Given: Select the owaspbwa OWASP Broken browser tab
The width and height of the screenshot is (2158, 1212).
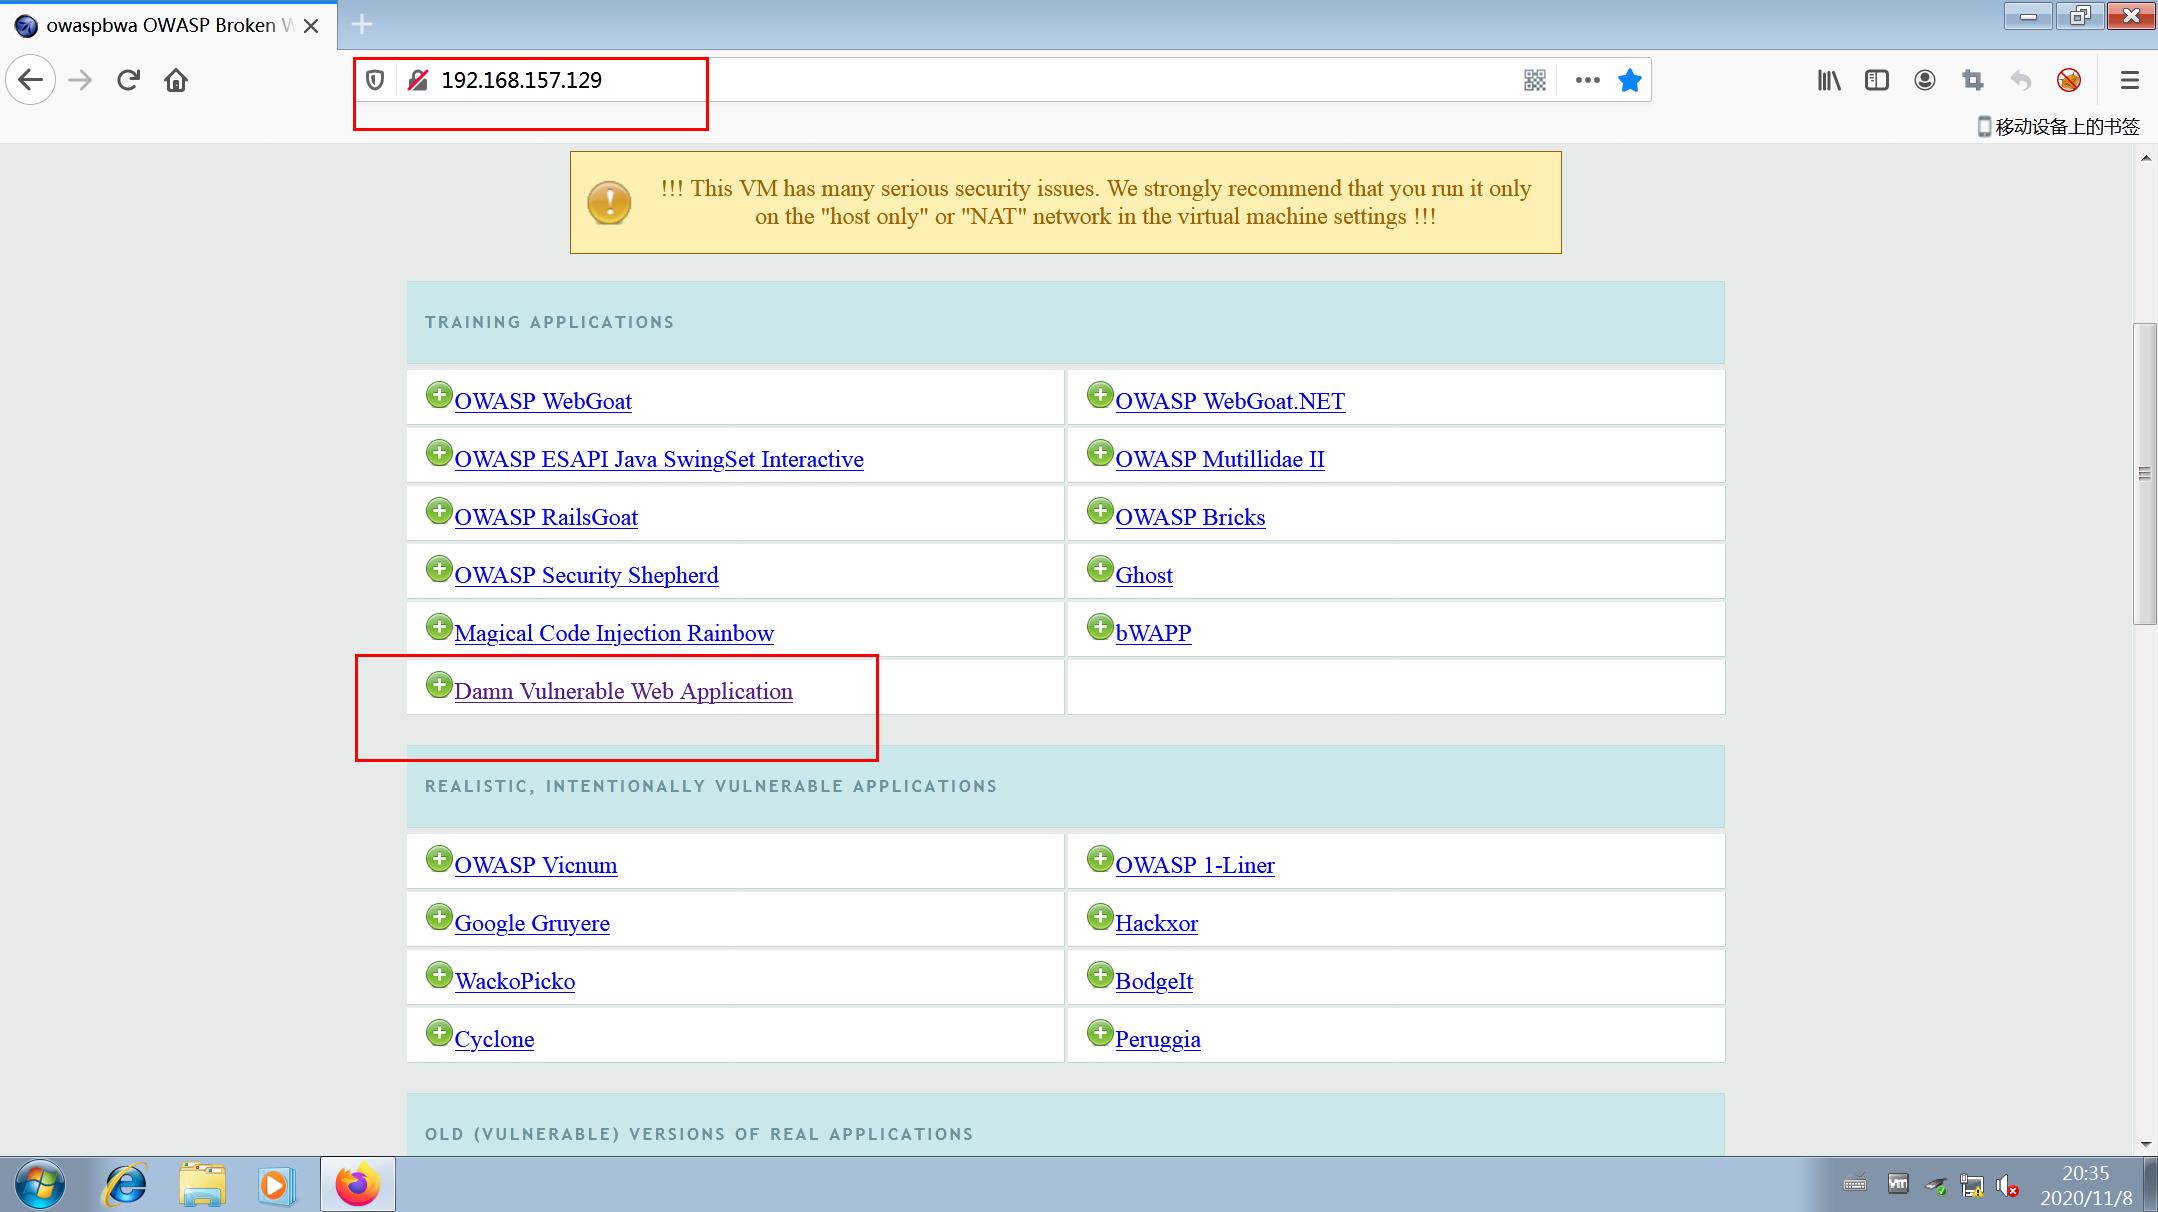Looking at the screenshot, I should click(x=160, y=25).
